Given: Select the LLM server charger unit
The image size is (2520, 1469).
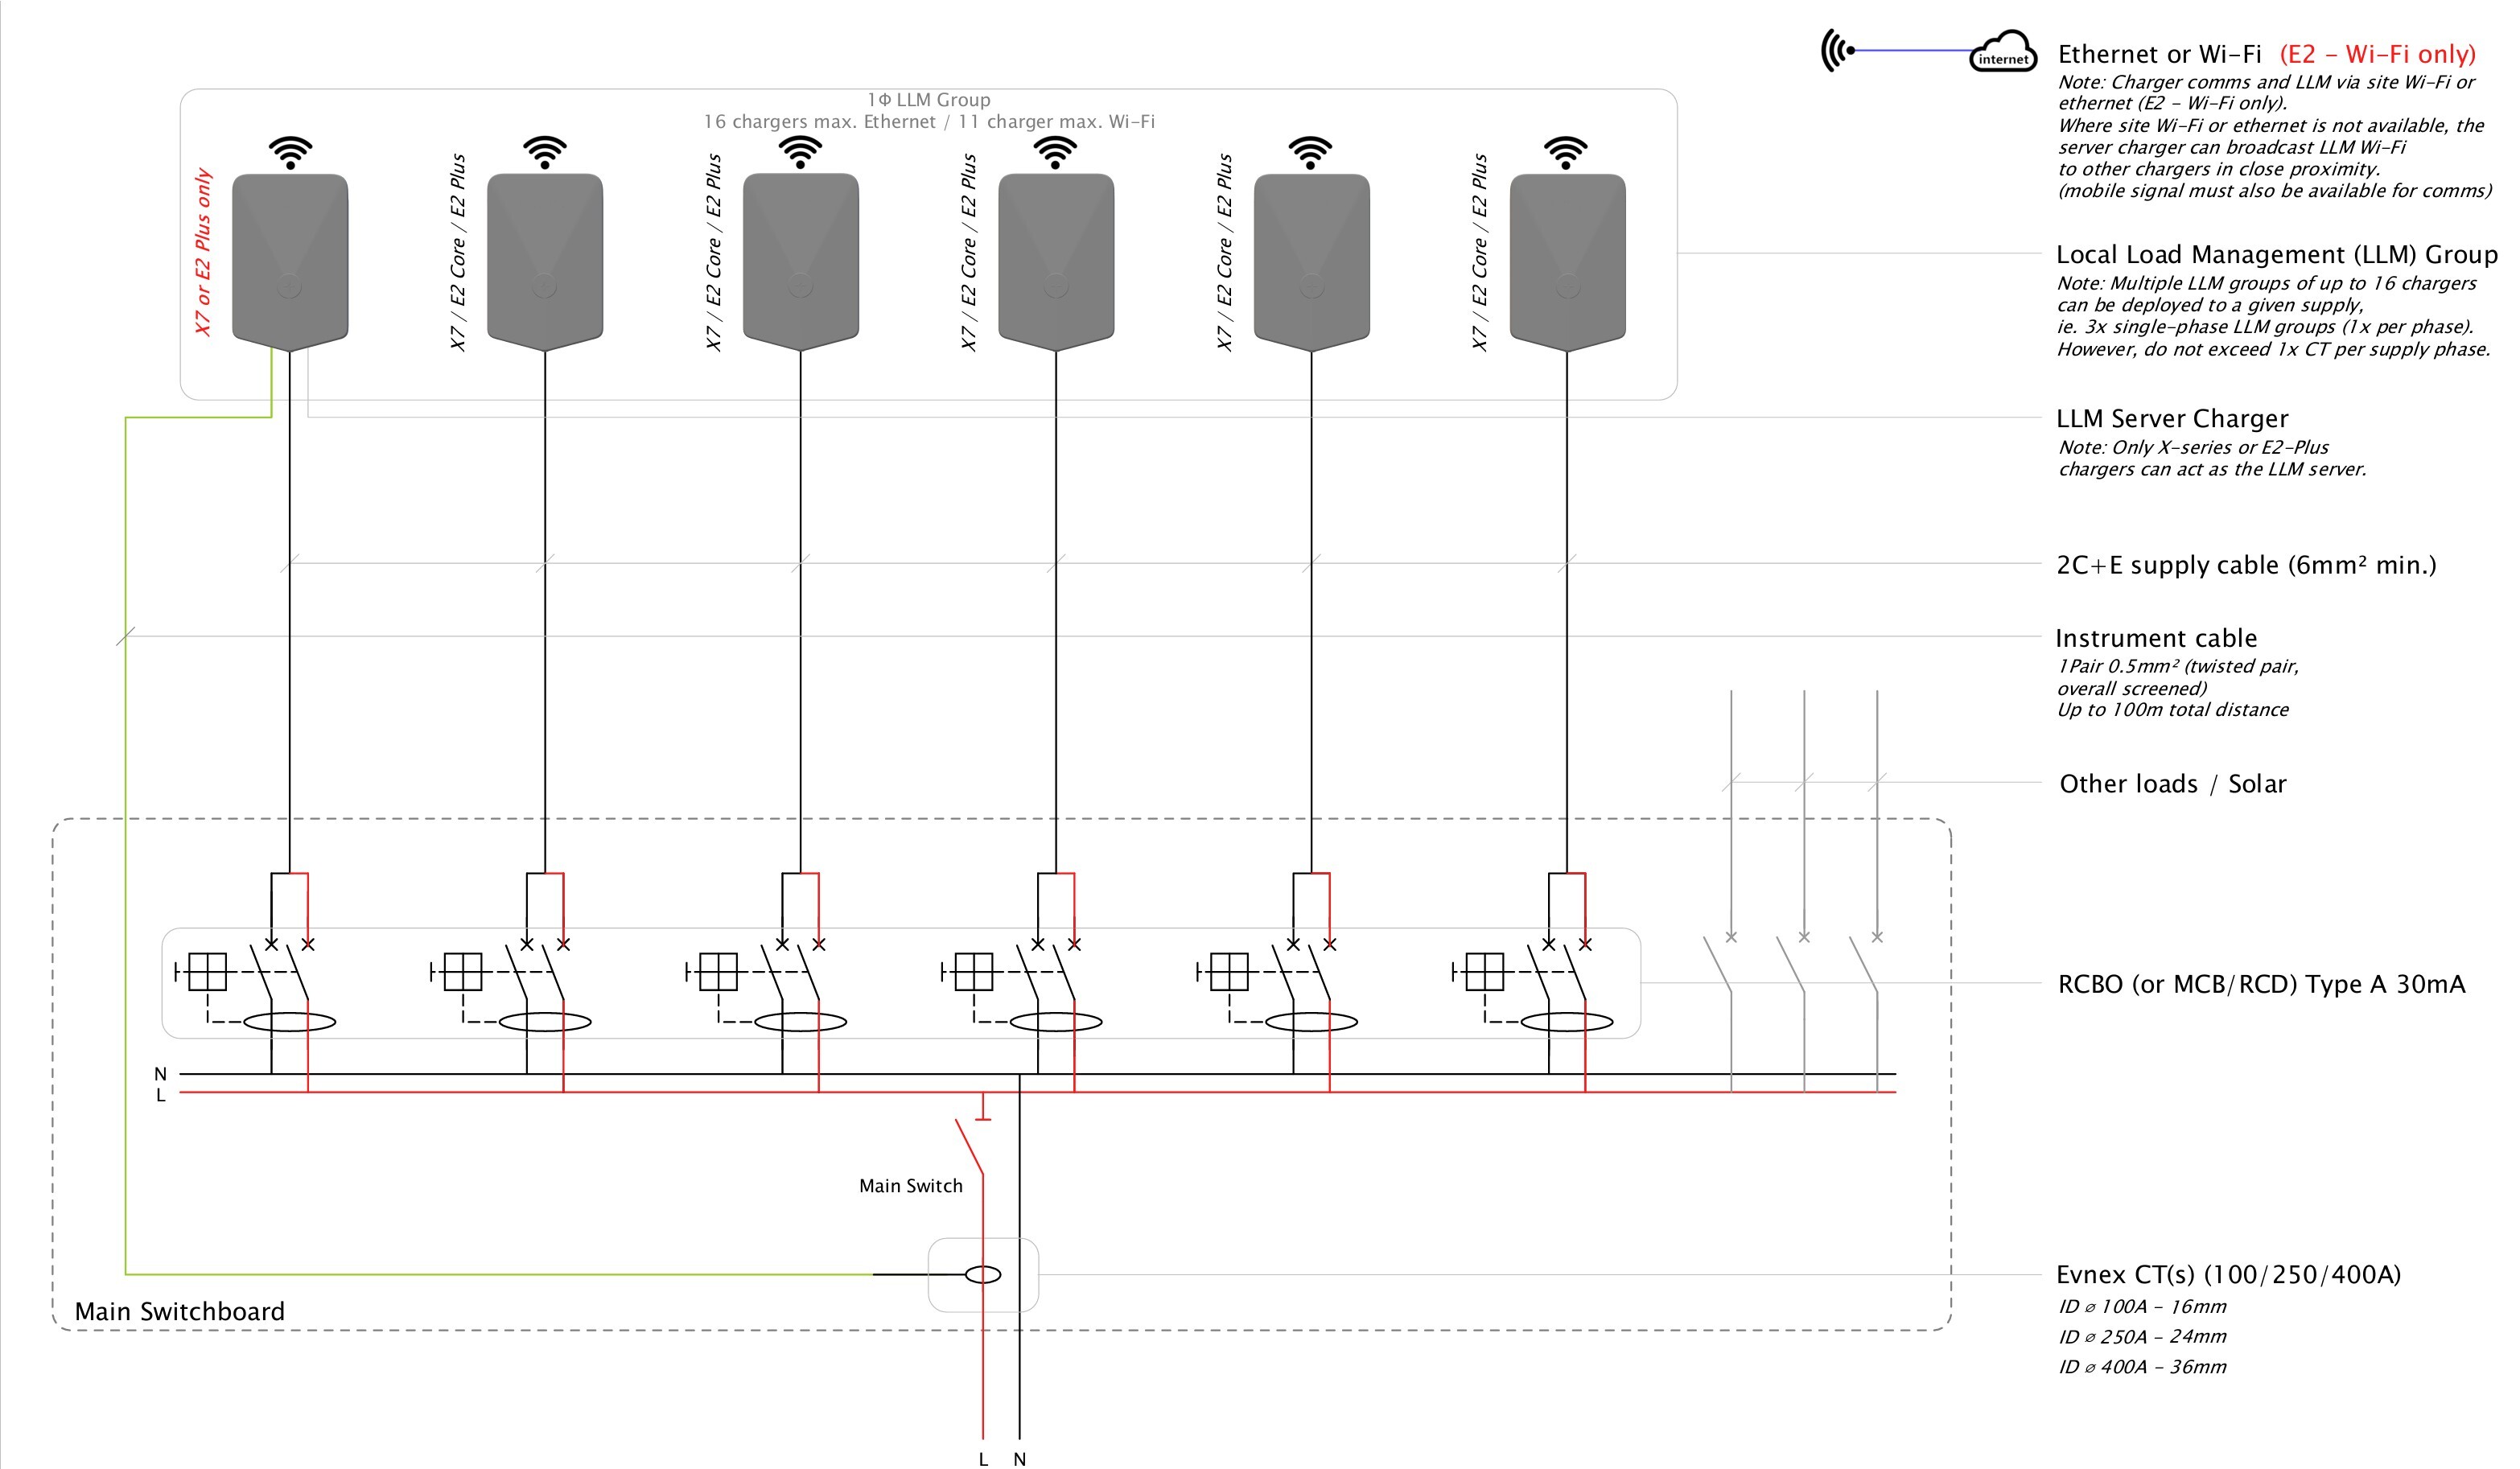Looking at the screenshot, I should pos(290,262).
